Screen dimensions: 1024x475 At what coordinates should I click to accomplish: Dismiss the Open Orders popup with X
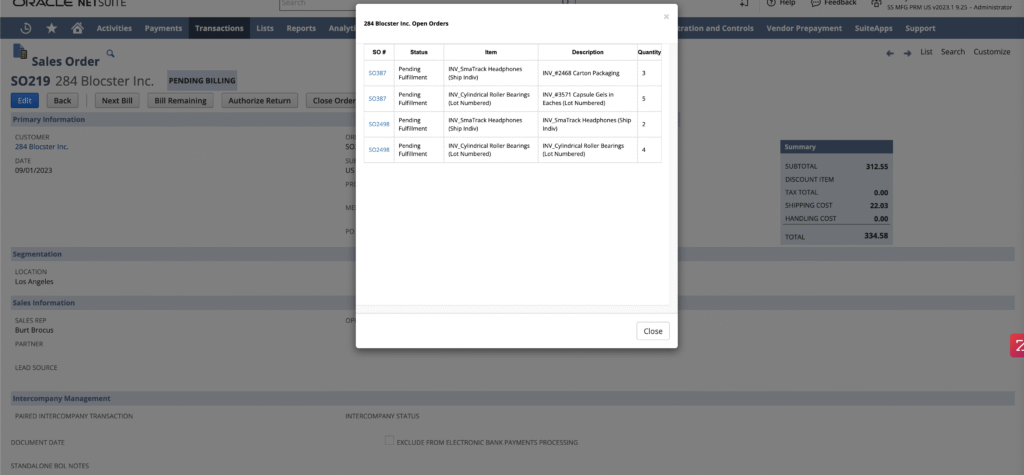(x=666, y=17)
